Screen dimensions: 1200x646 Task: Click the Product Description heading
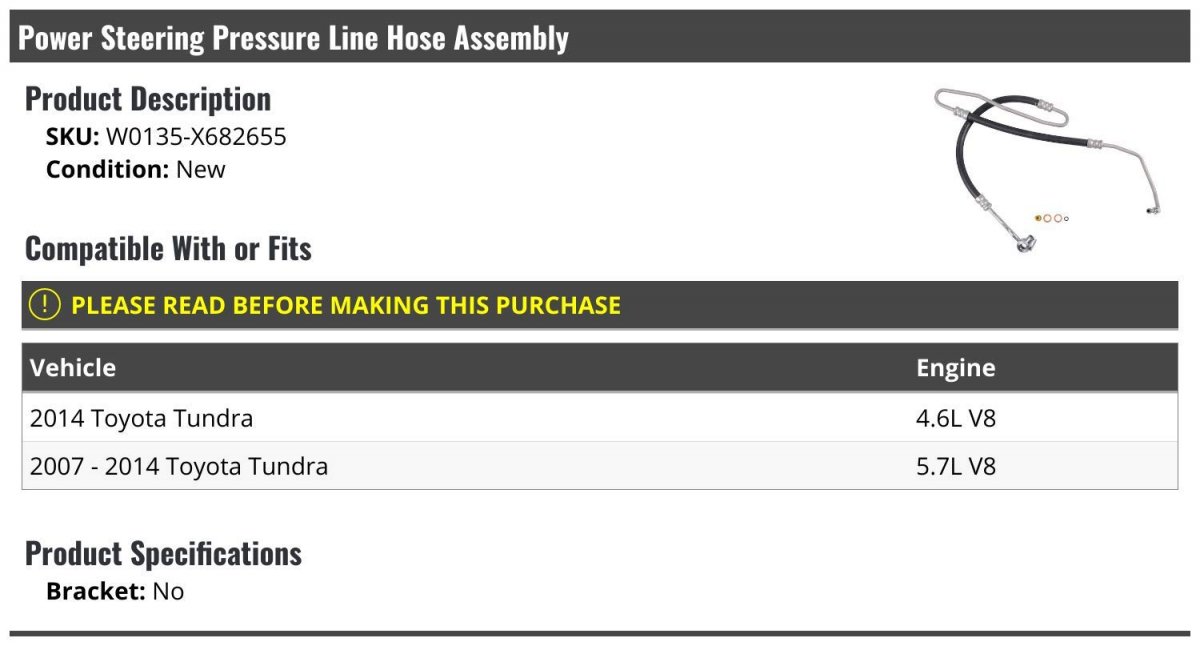click(148, 99)
